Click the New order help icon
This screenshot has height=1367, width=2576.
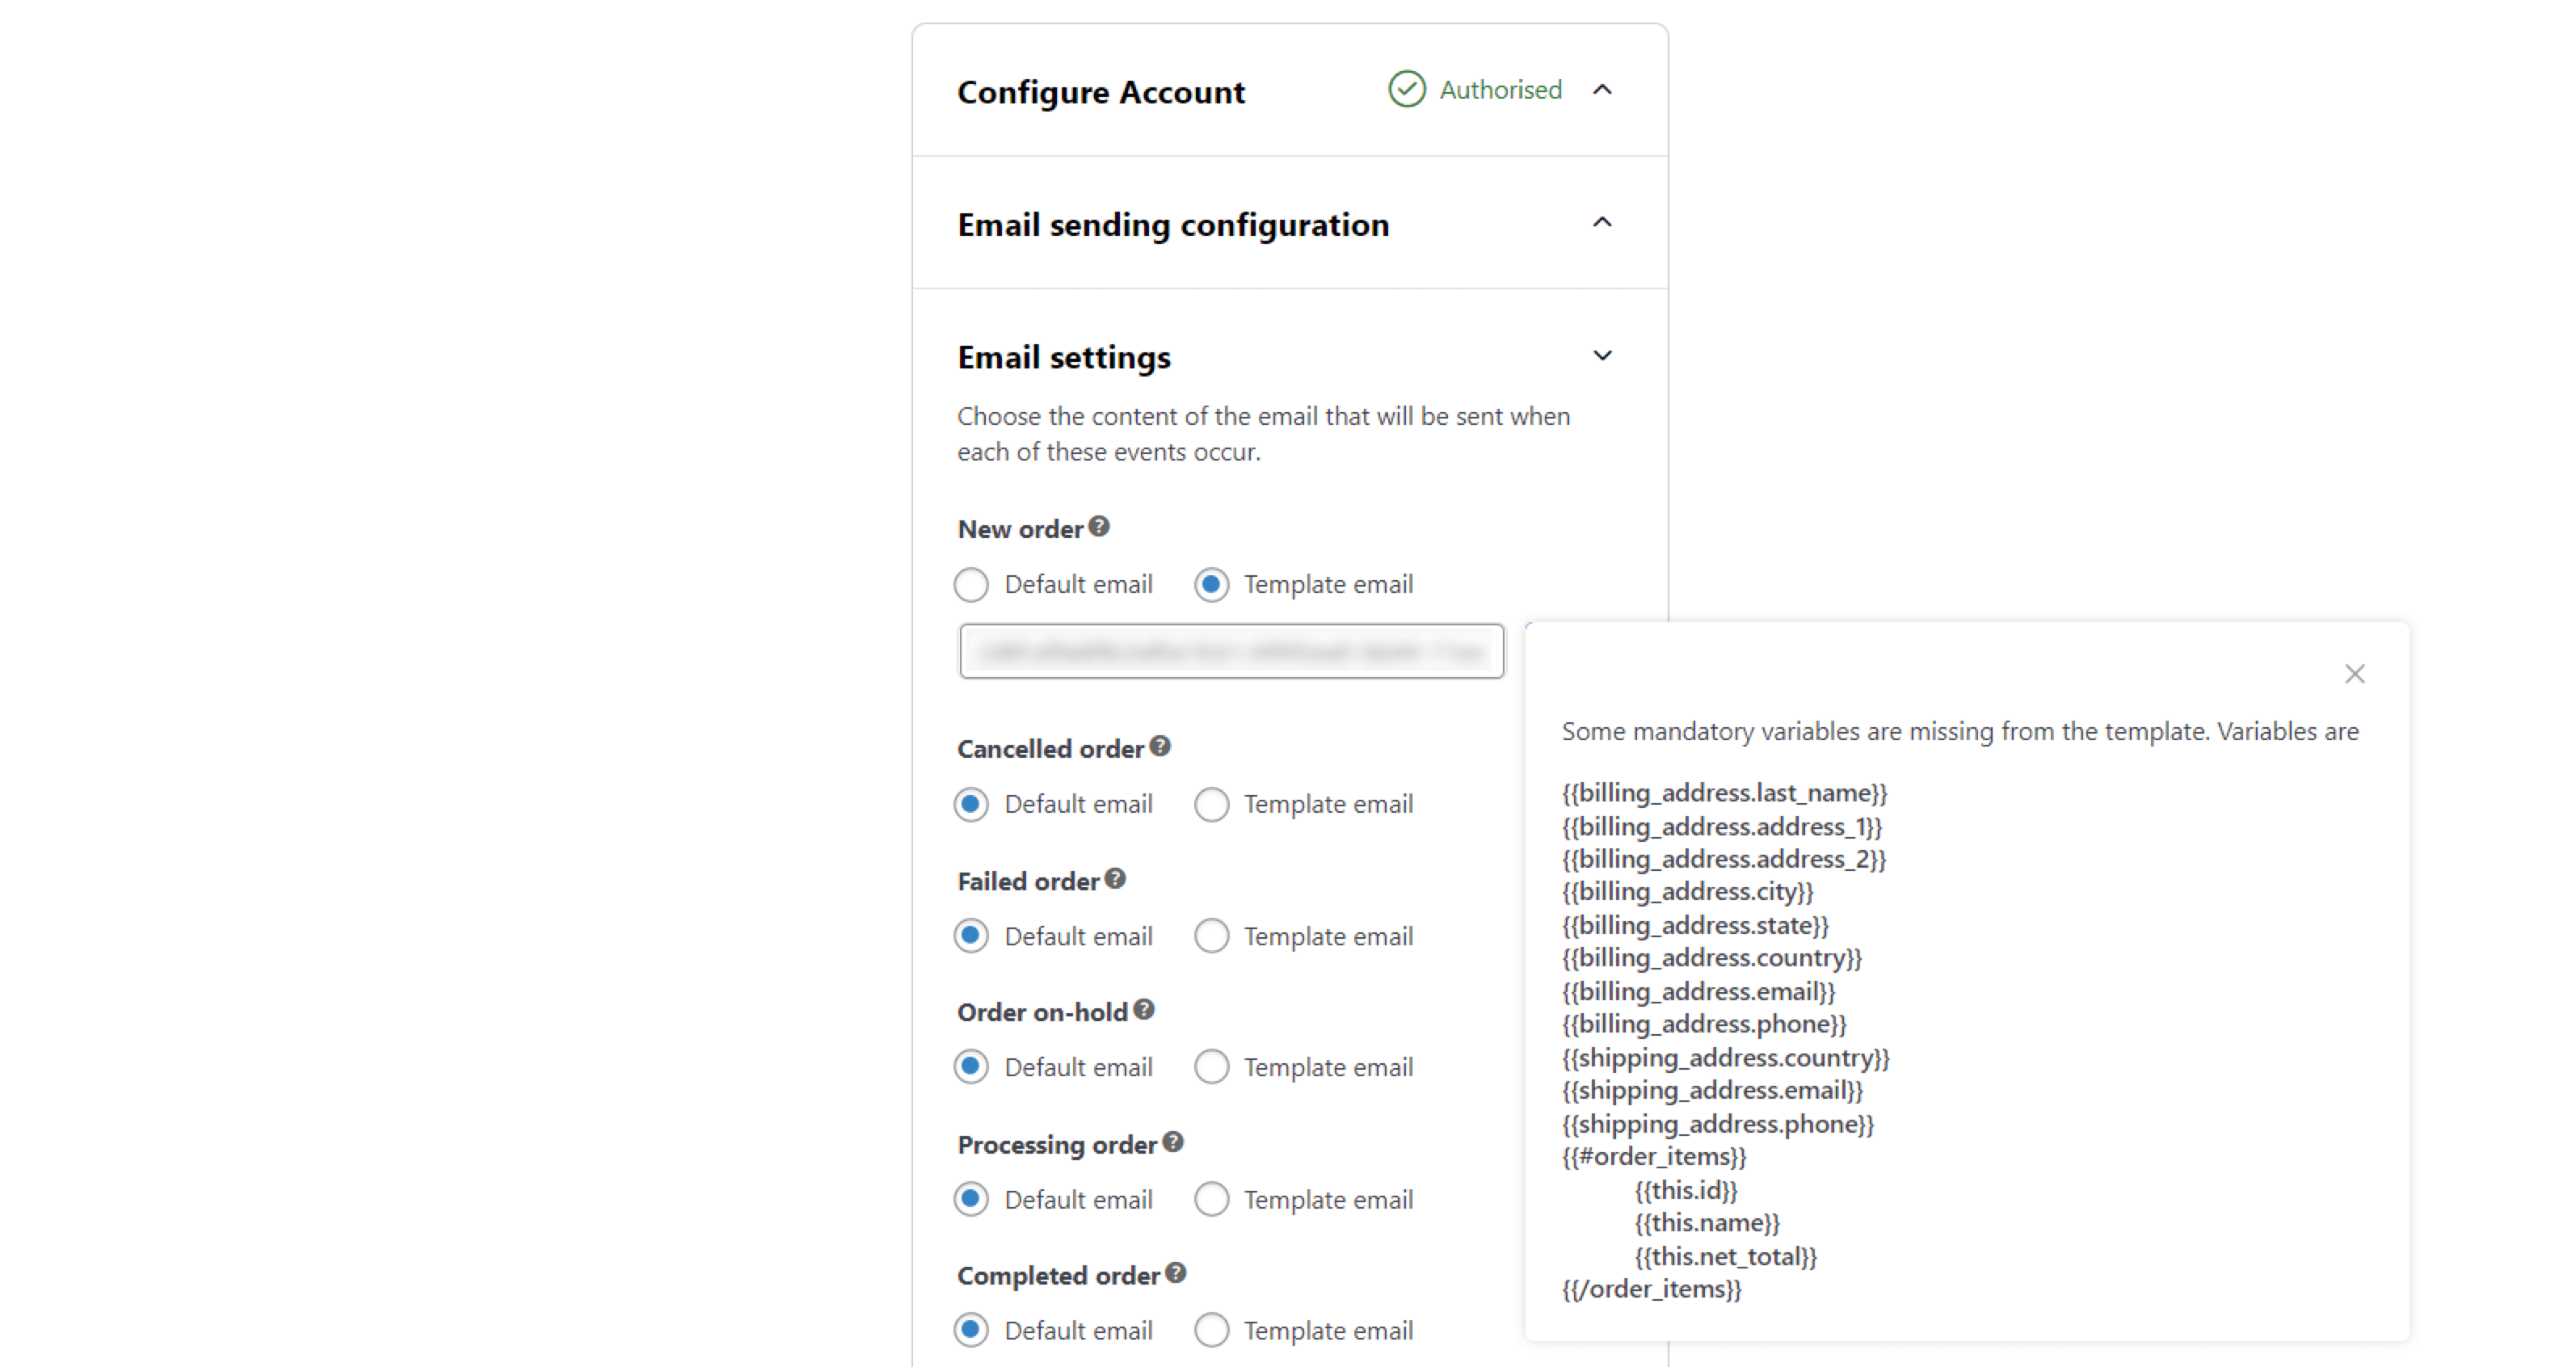pyautogui.click(x=1099, y=526)
